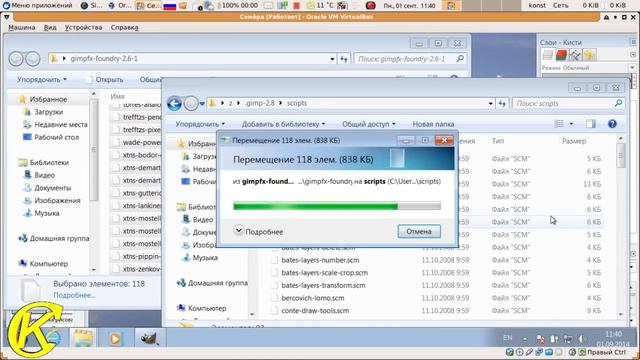The height and width of the screenshot is (360, 640).
Task: Select bates-layers-scale-crop.scm file
Action: (324, 273)
